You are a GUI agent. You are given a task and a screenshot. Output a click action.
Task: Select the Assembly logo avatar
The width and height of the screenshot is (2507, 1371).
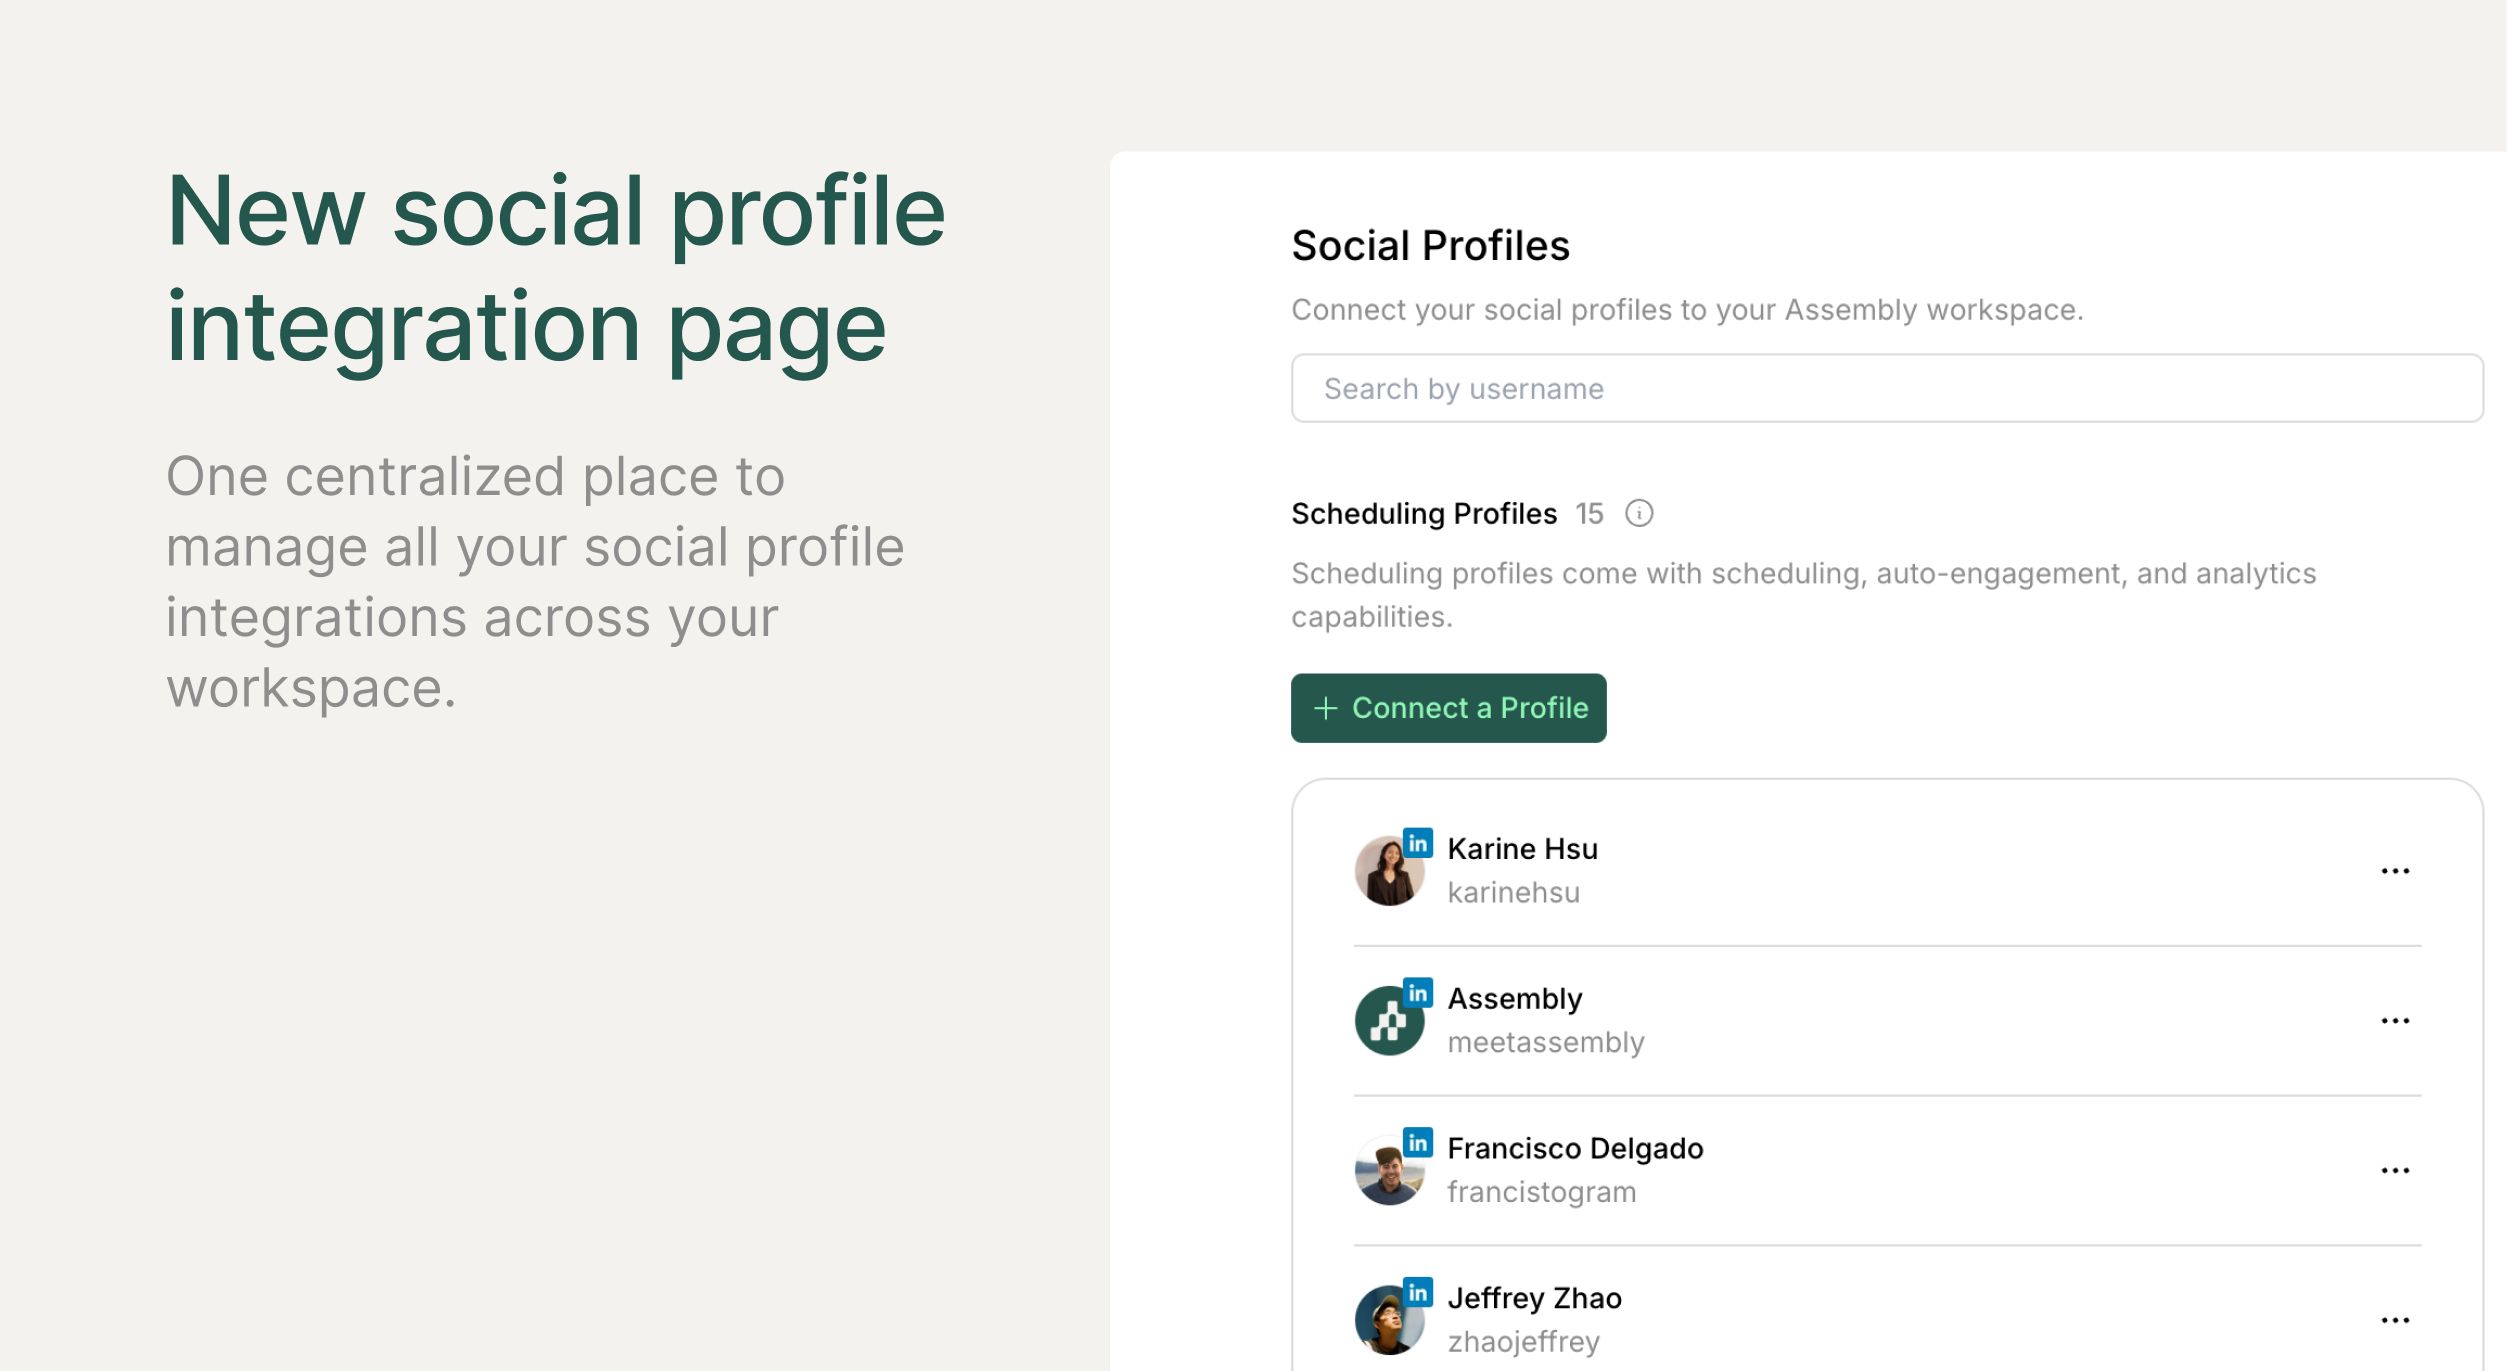[x=1389, y=1021]
